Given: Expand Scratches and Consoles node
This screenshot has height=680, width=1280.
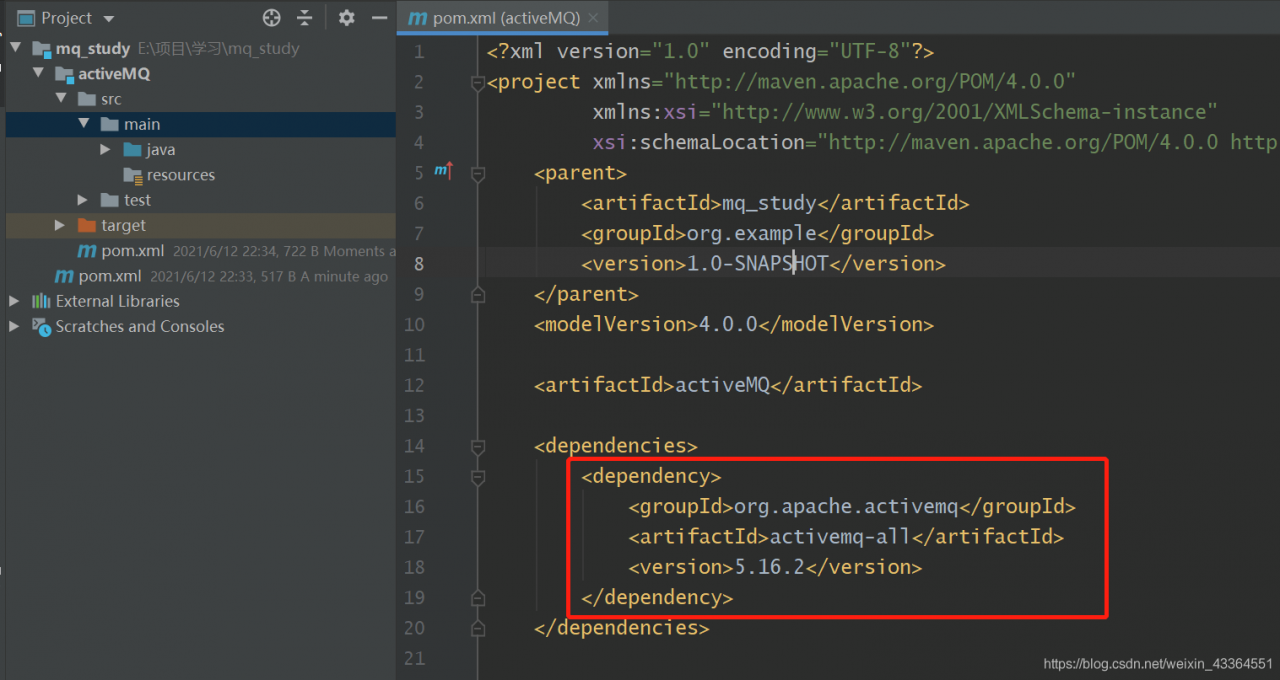Looking at the screenshot, I should [x=14, y=326].
